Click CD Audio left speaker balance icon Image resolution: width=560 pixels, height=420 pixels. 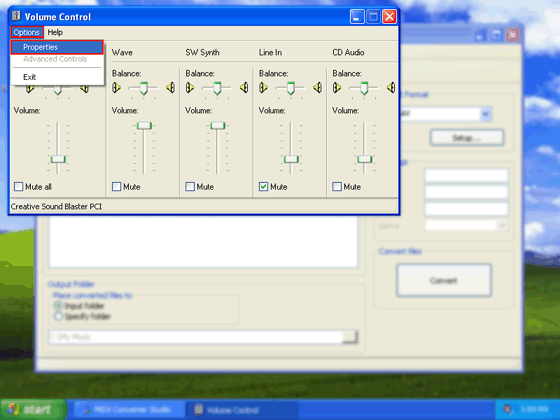(x=337, y=88)
